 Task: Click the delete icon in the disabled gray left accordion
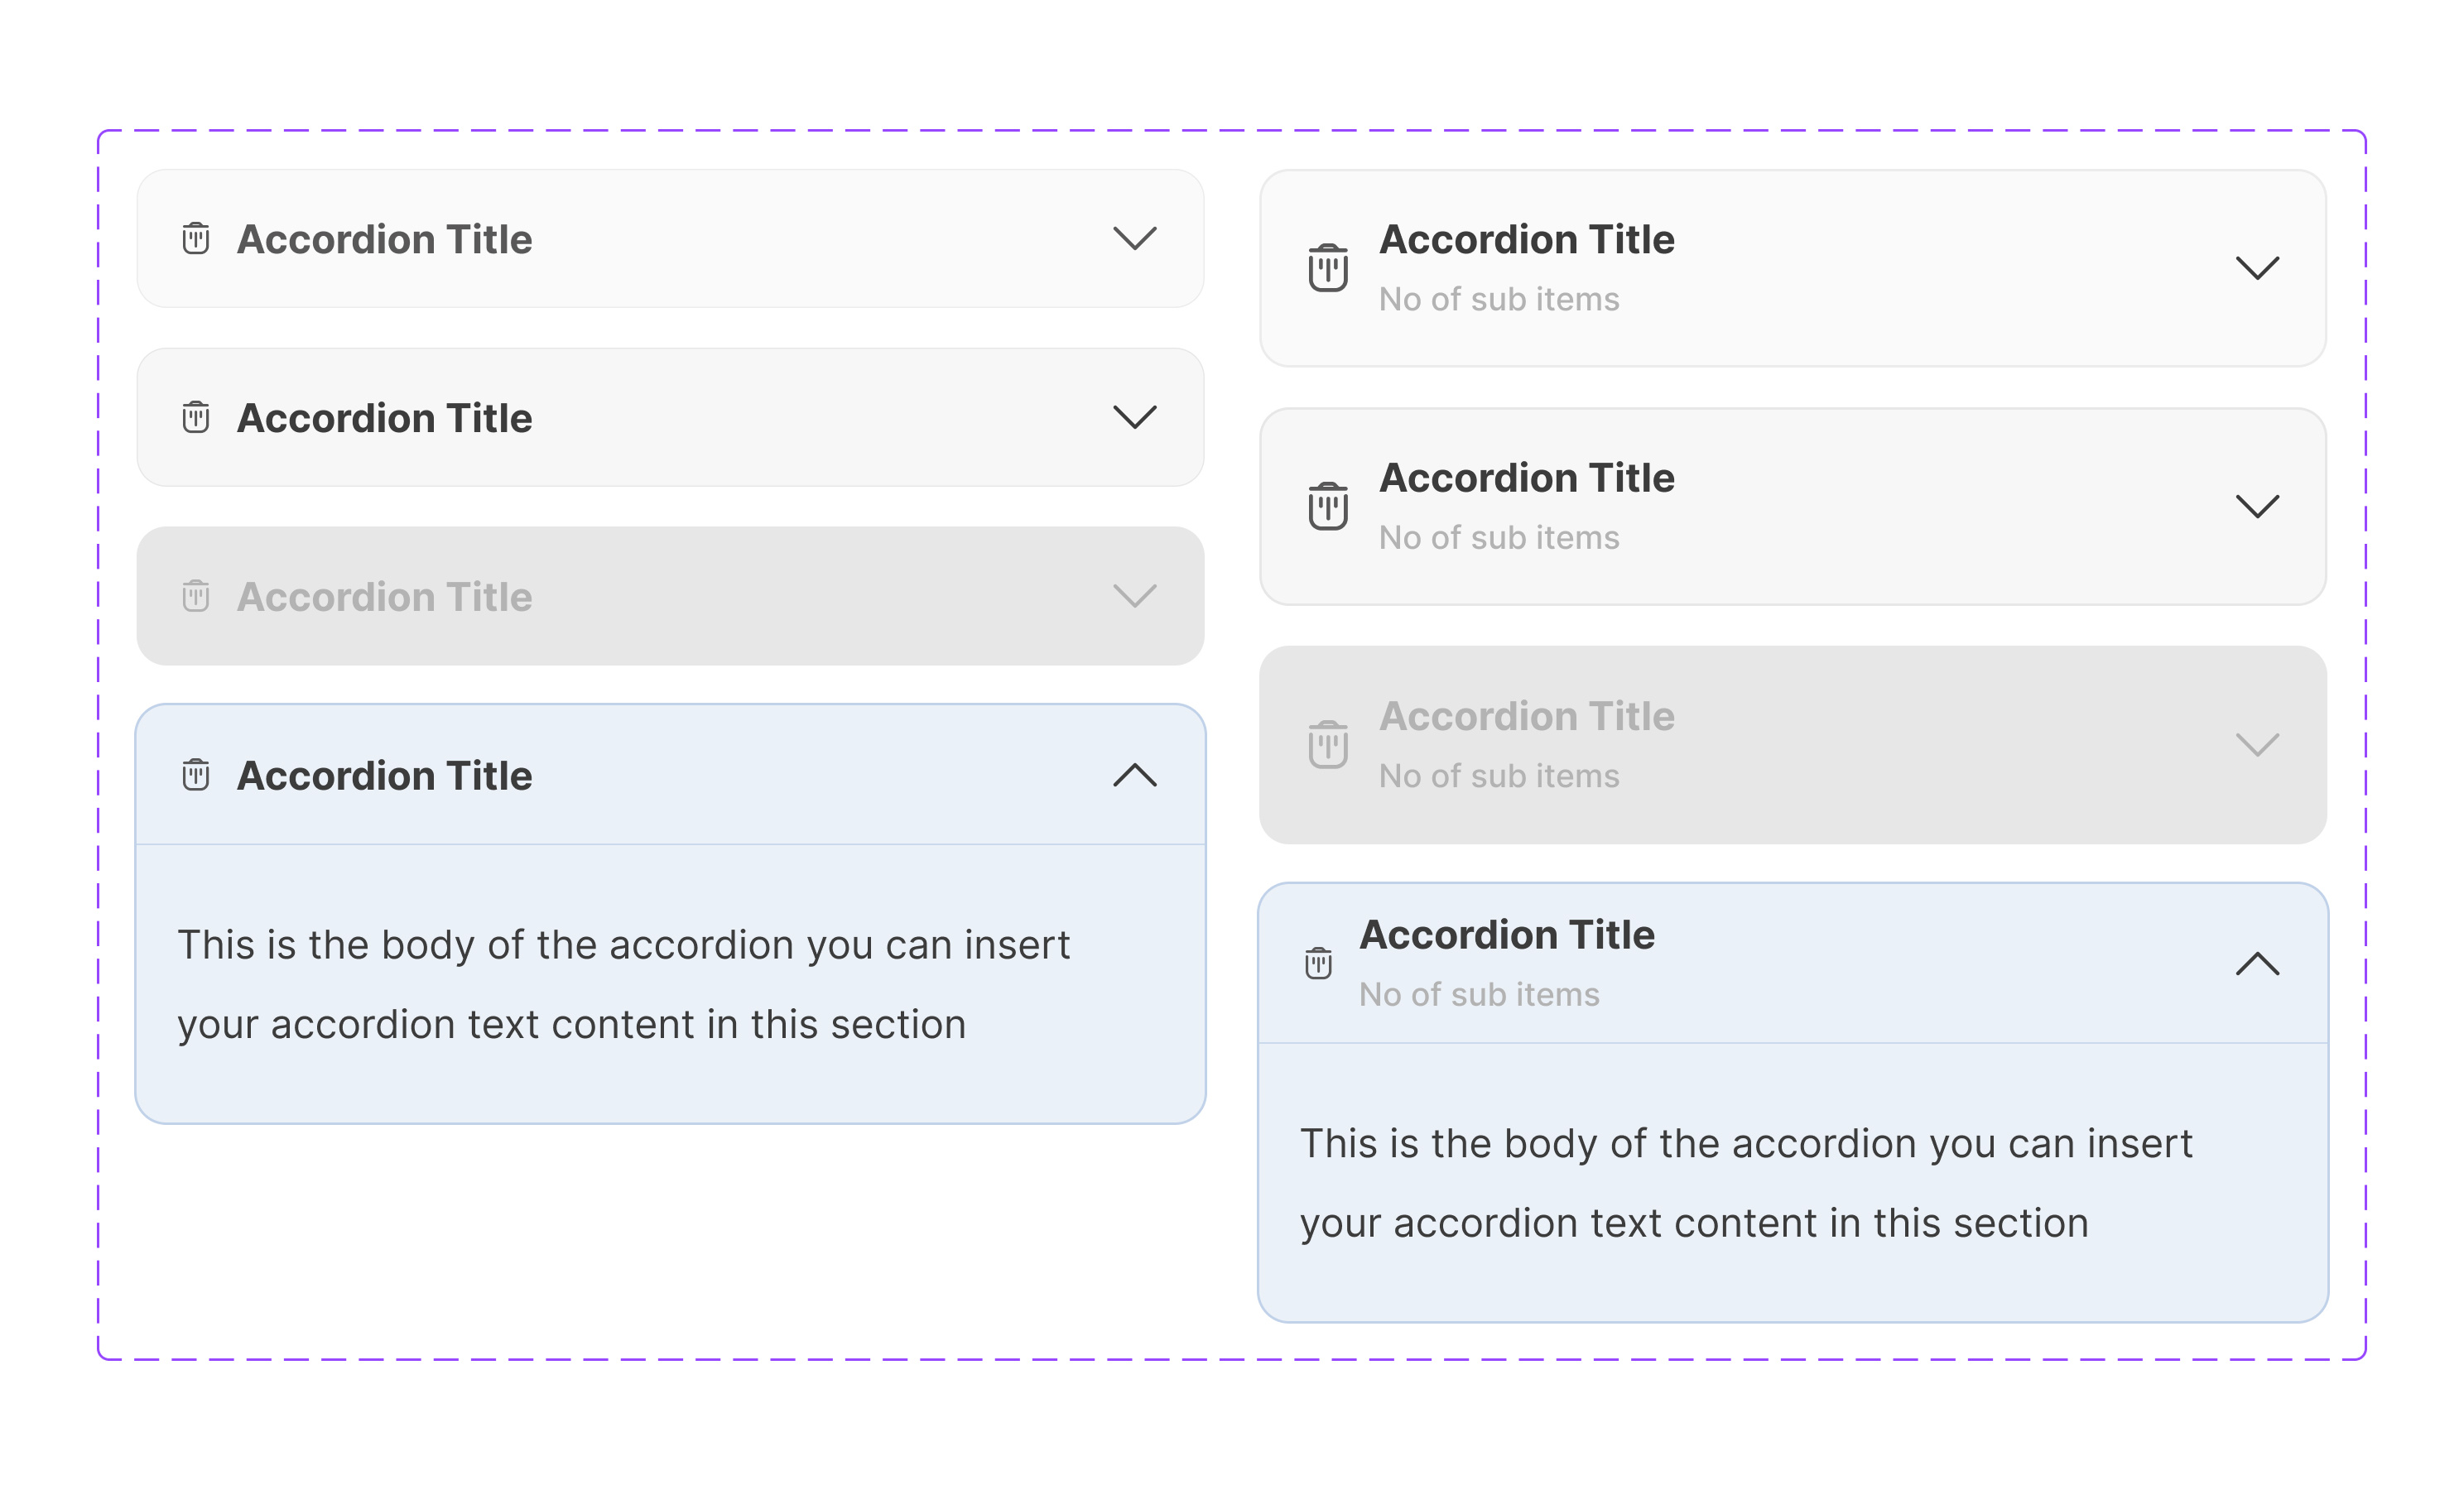point(196,596)
